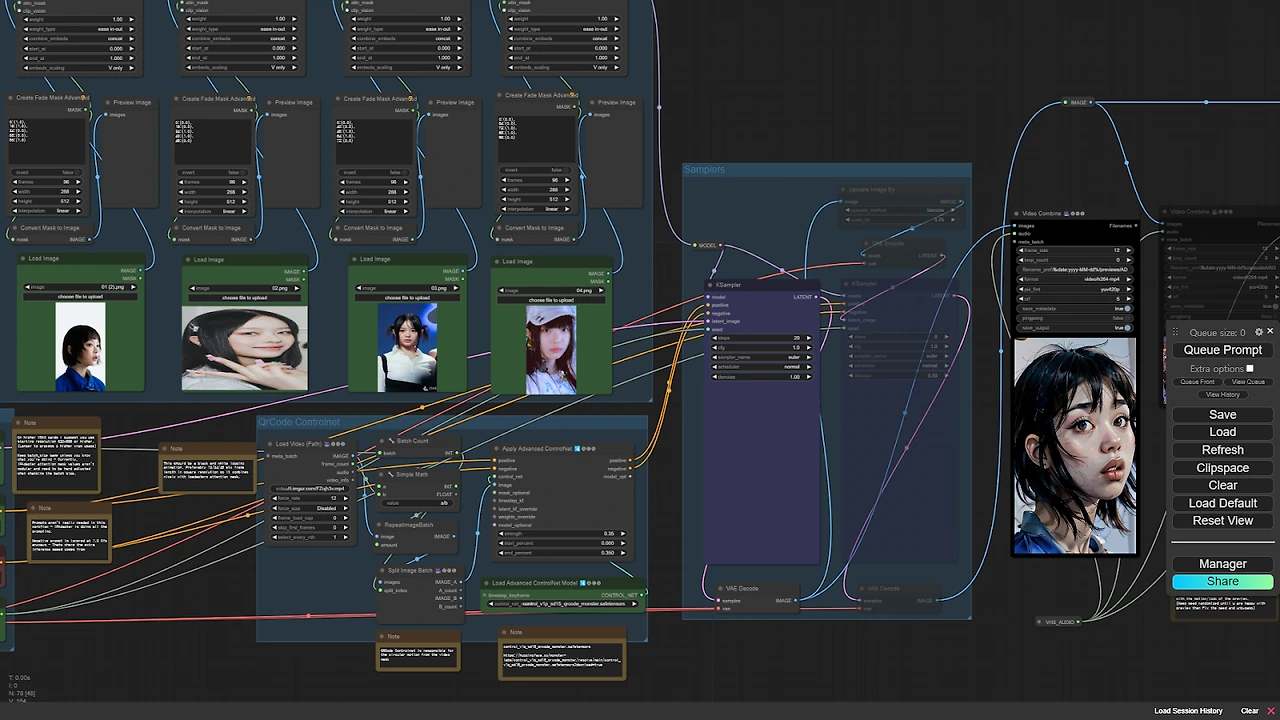Screen dimensions: 1280x720
Task: Click Reset View
Action: coord(1222,521)
